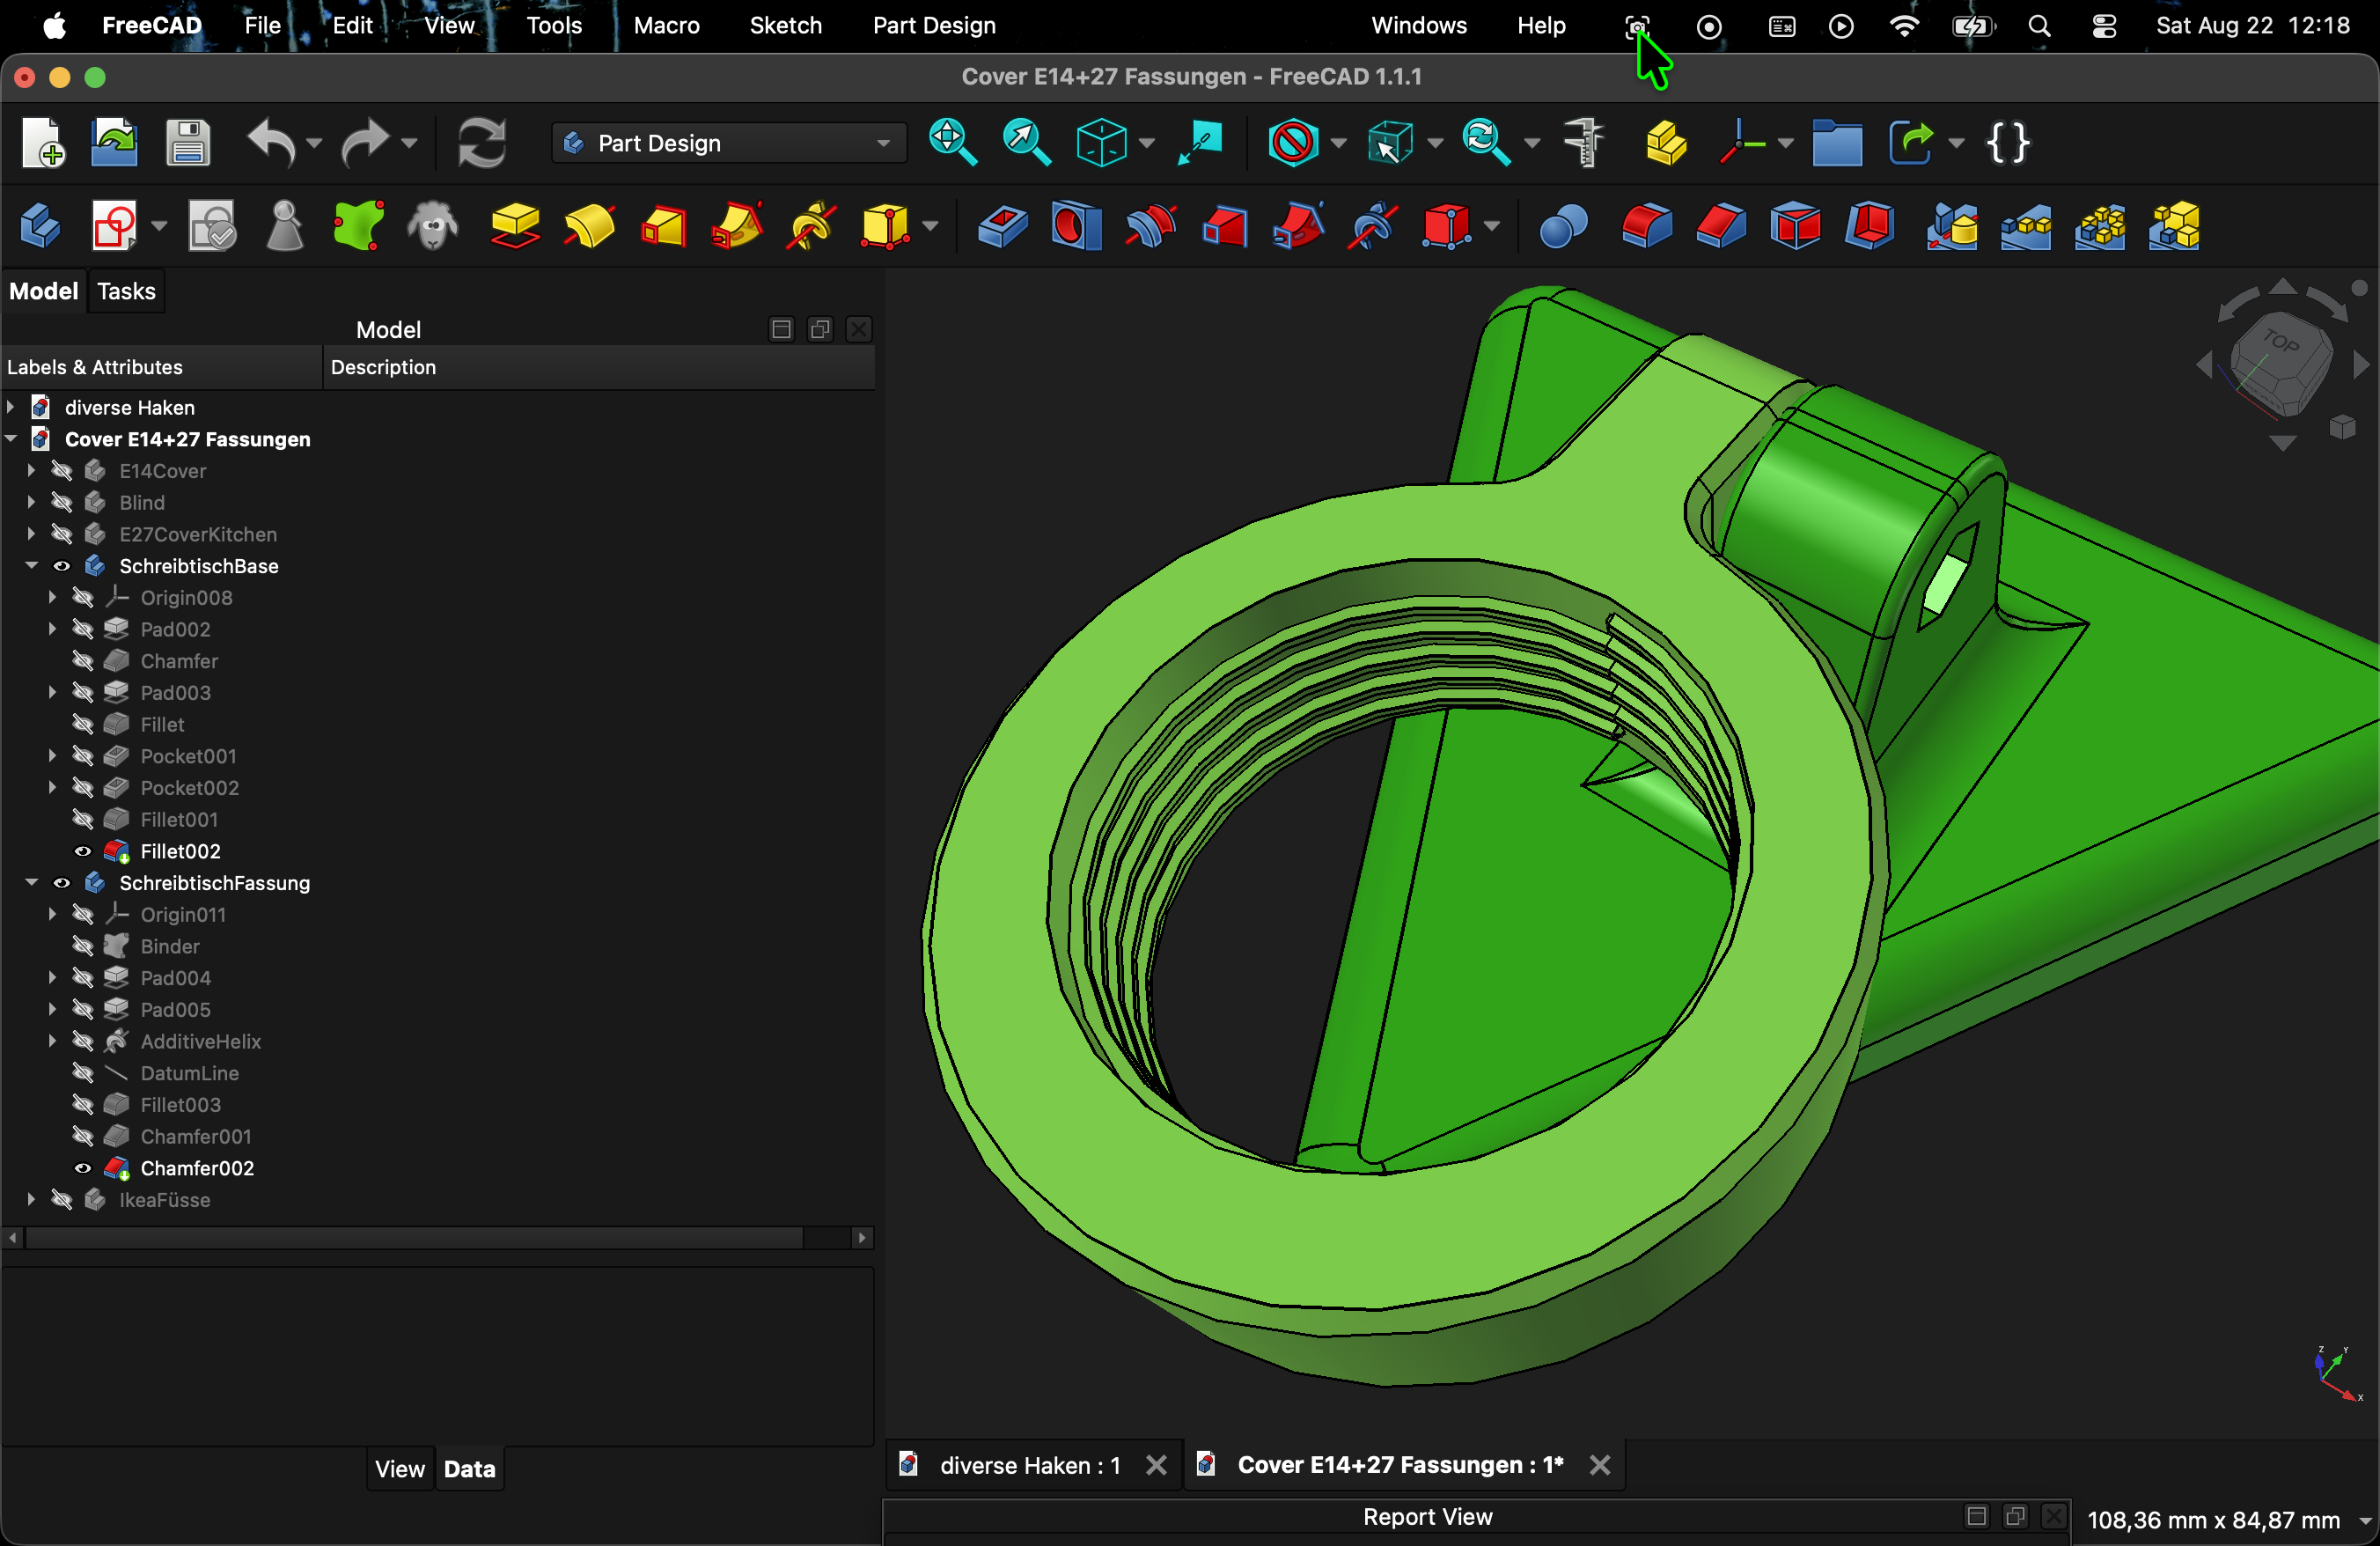
Task: Open the undo history dropdown arrow
Action: pyautogui.click(x=314, y=144)
